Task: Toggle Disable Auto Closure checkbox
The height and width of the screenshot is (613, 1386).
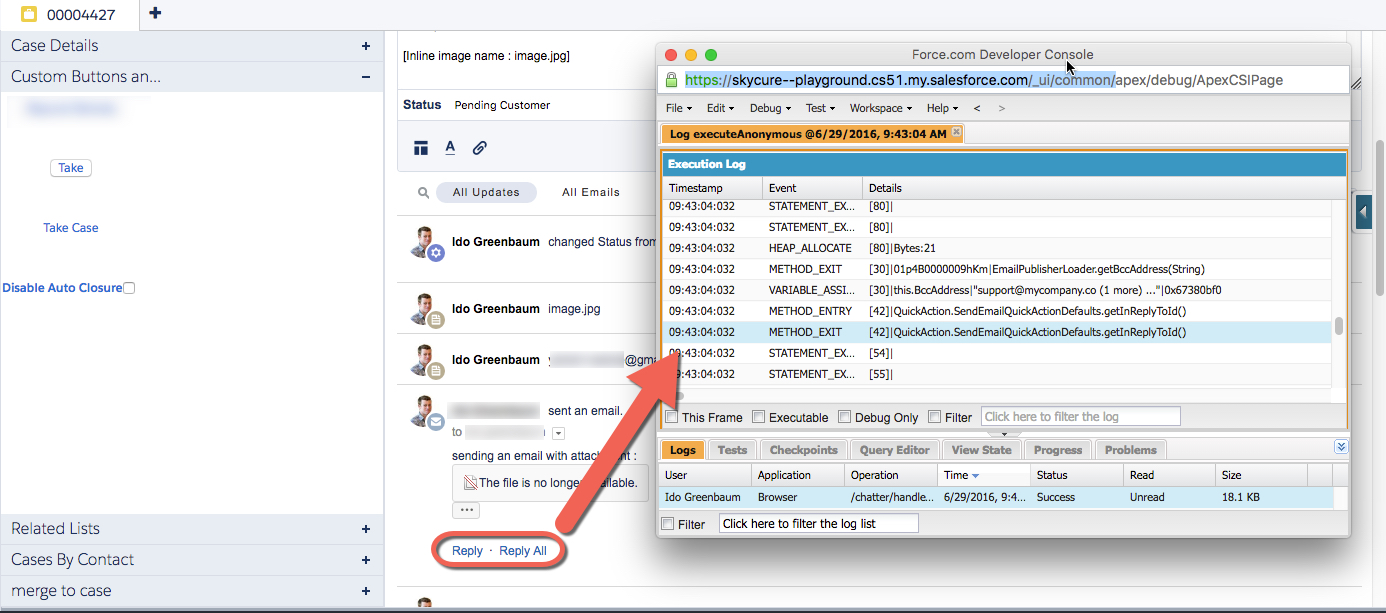Action: (129, 288)
